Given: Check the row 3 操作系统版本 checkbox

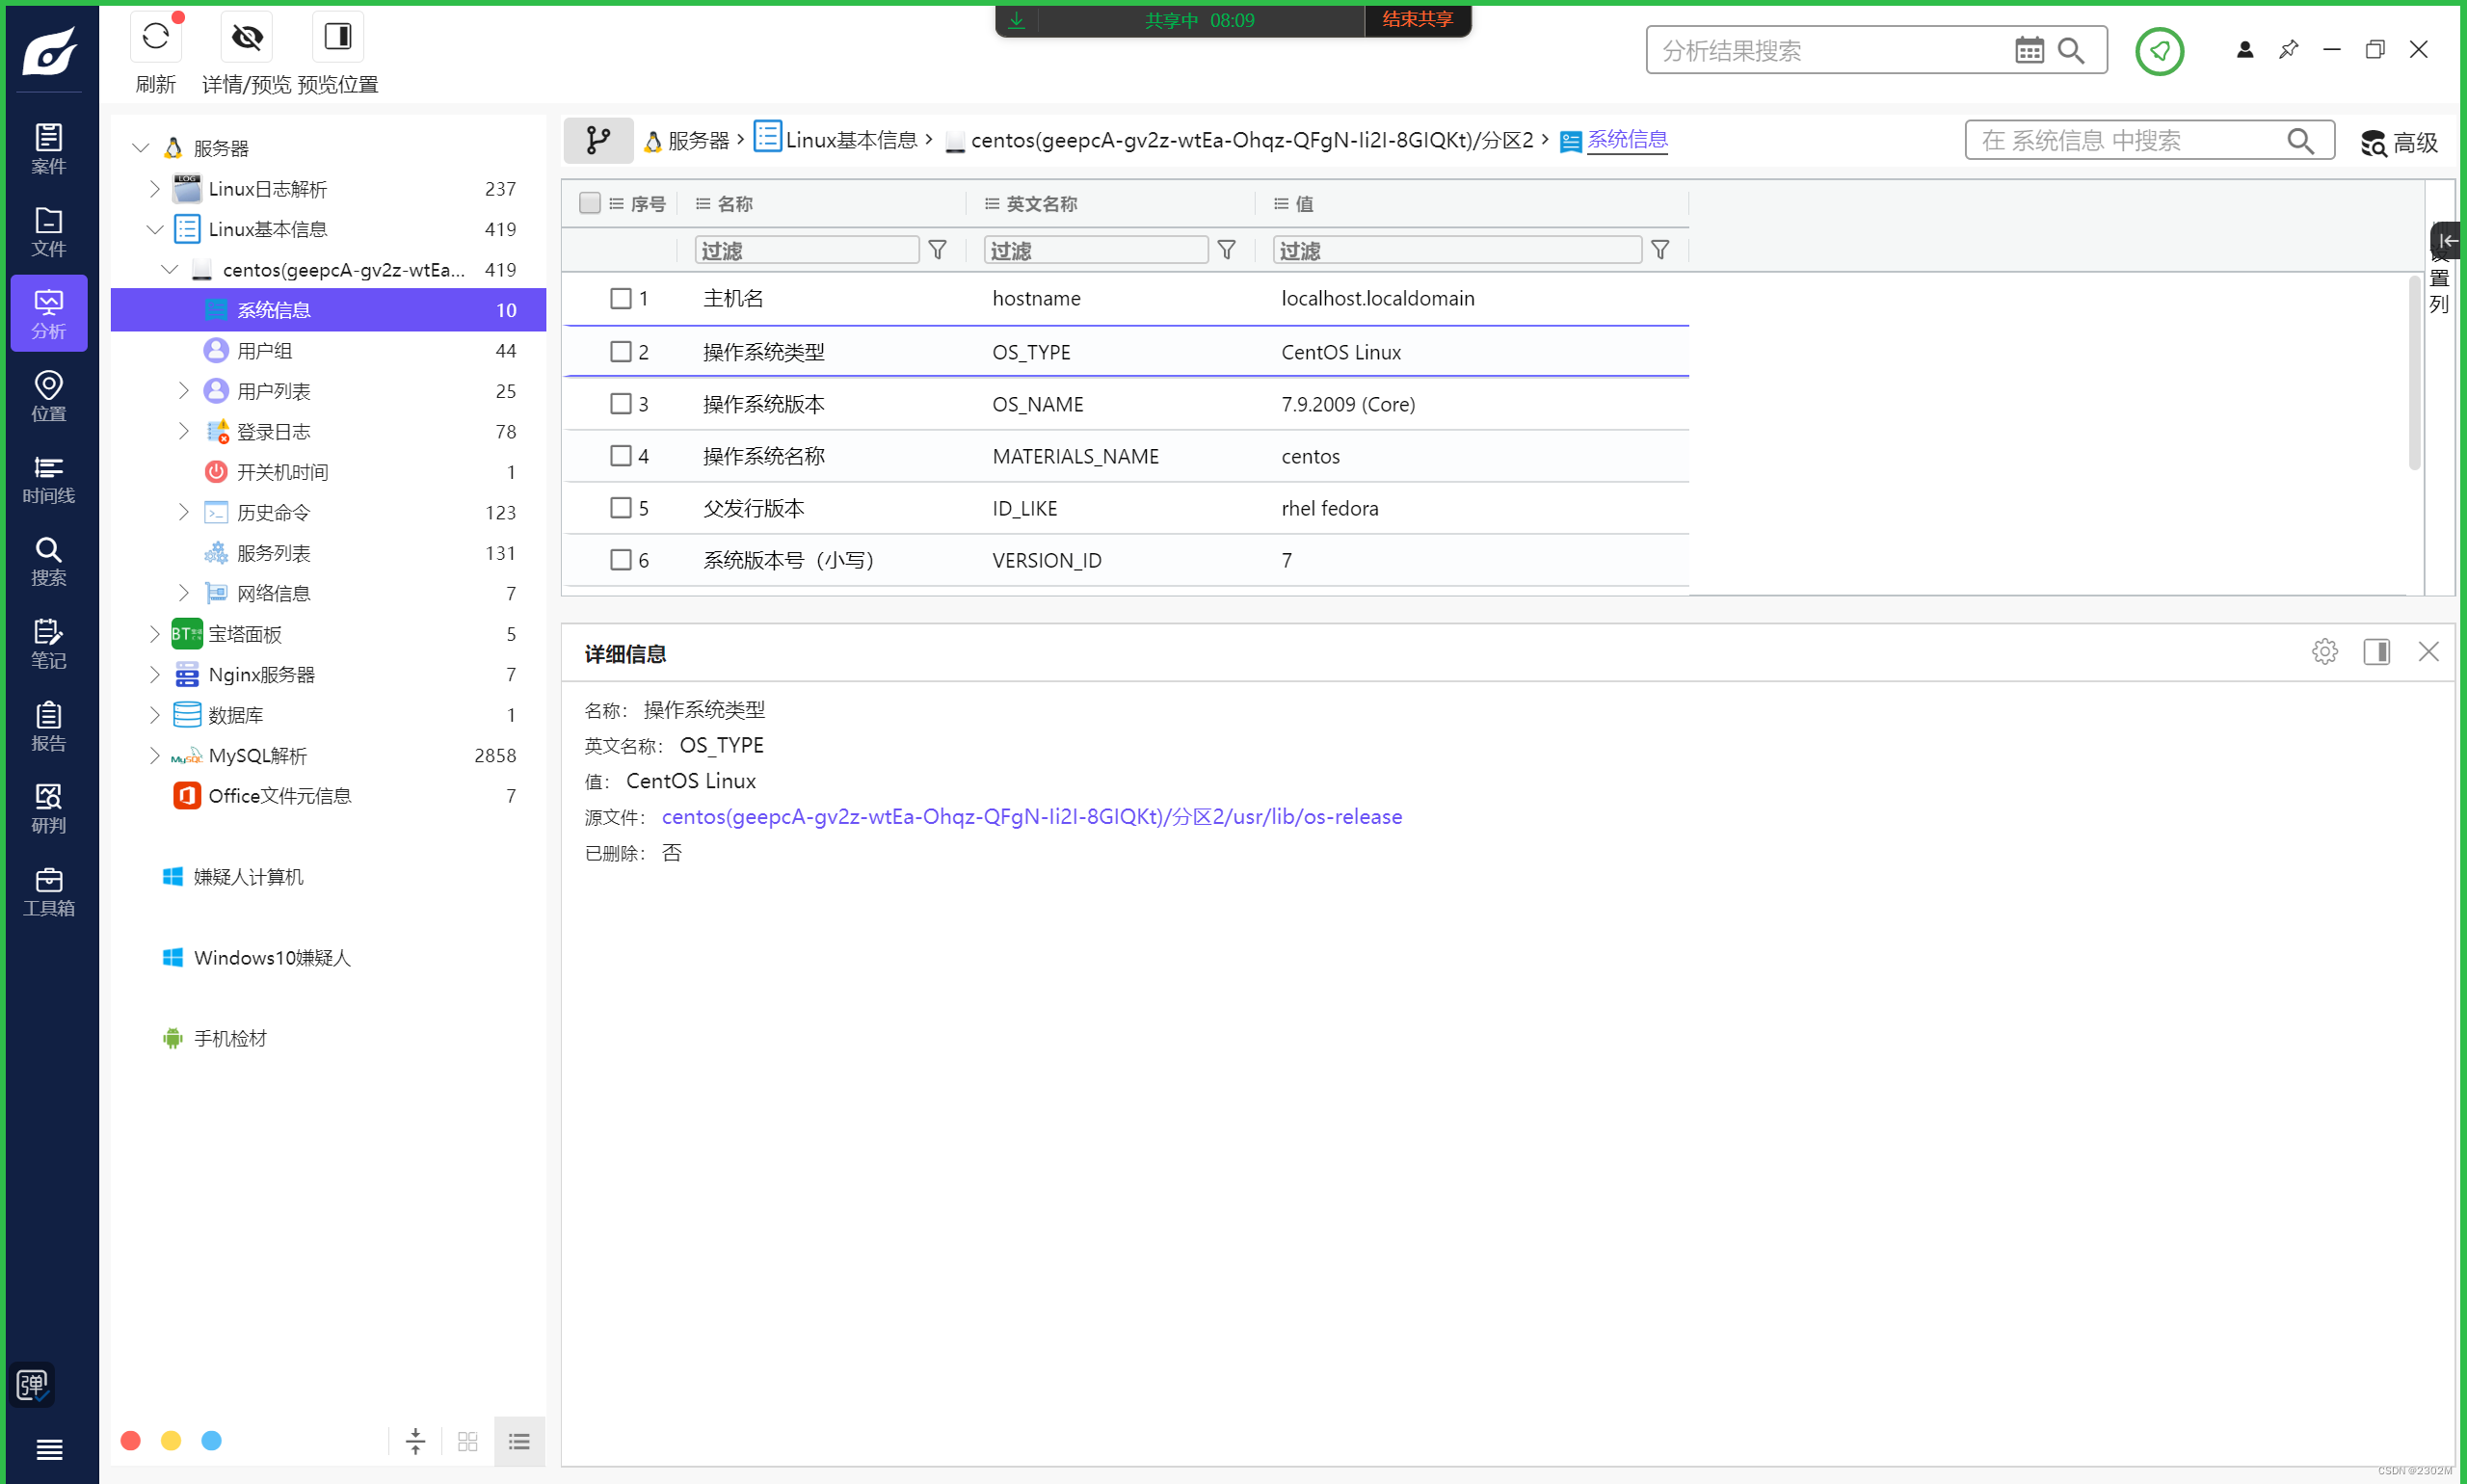Looking at the screenshot, I should tap(621, 404).
